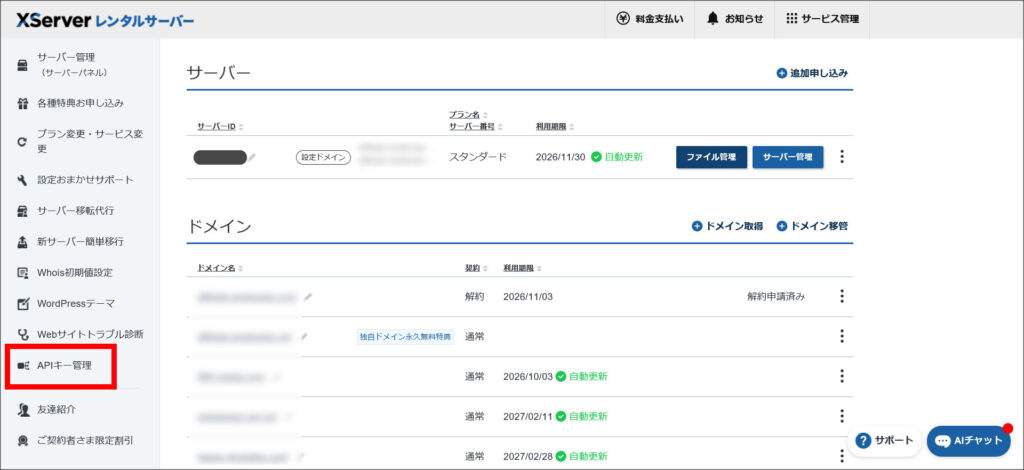The width and height of the screenshot is (1024, 470).
Task: Open the server row three-dot menu
Action: (842, 157)
